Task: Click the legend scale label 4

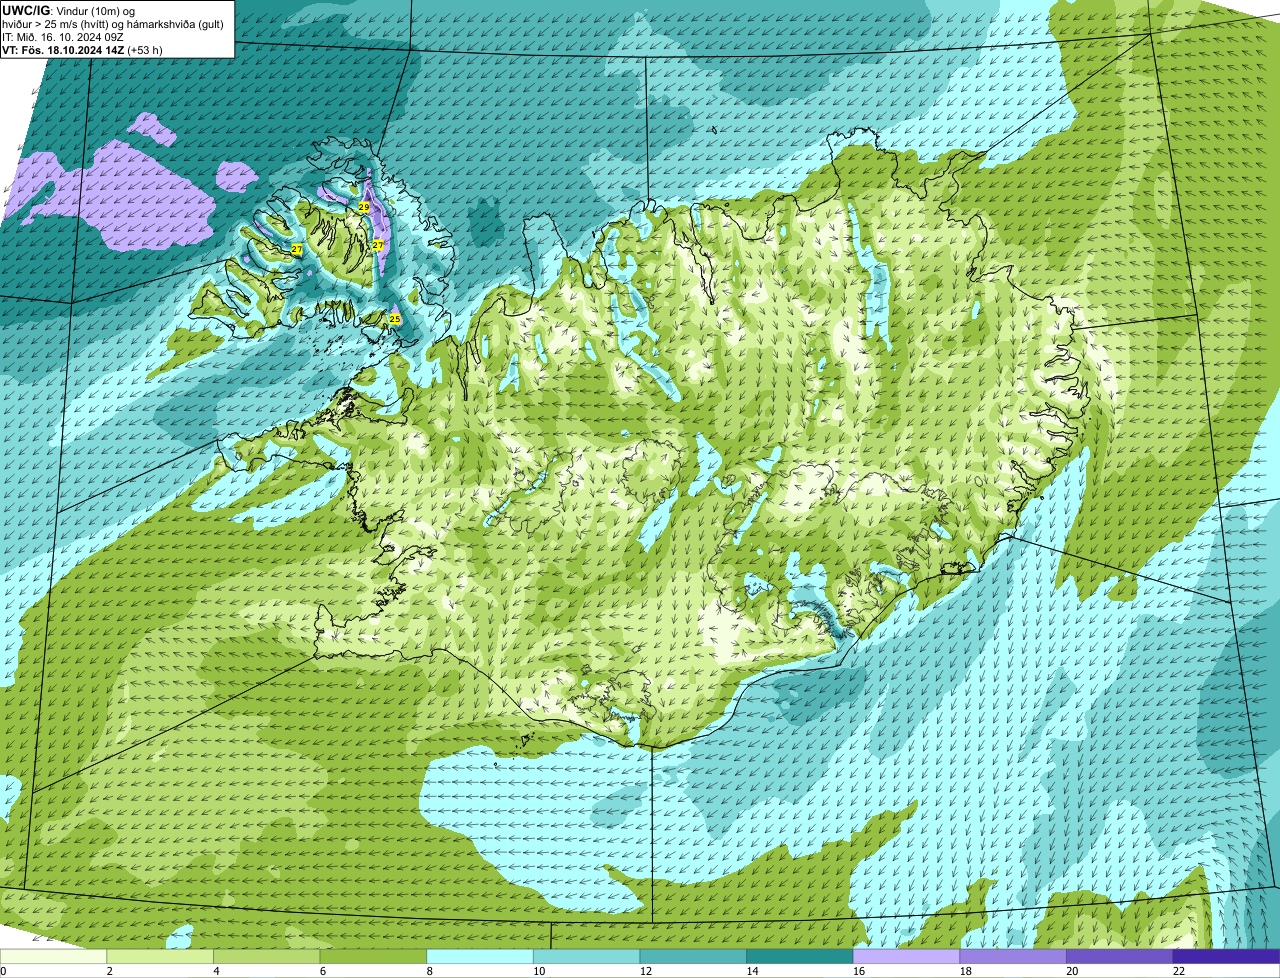Action: [215, 971]
